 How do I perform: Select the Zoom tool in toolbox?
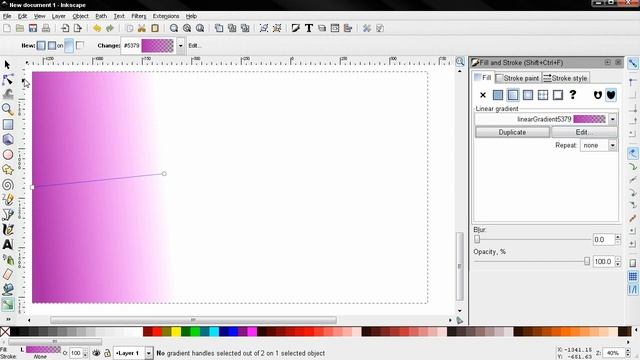coord(7,109)
